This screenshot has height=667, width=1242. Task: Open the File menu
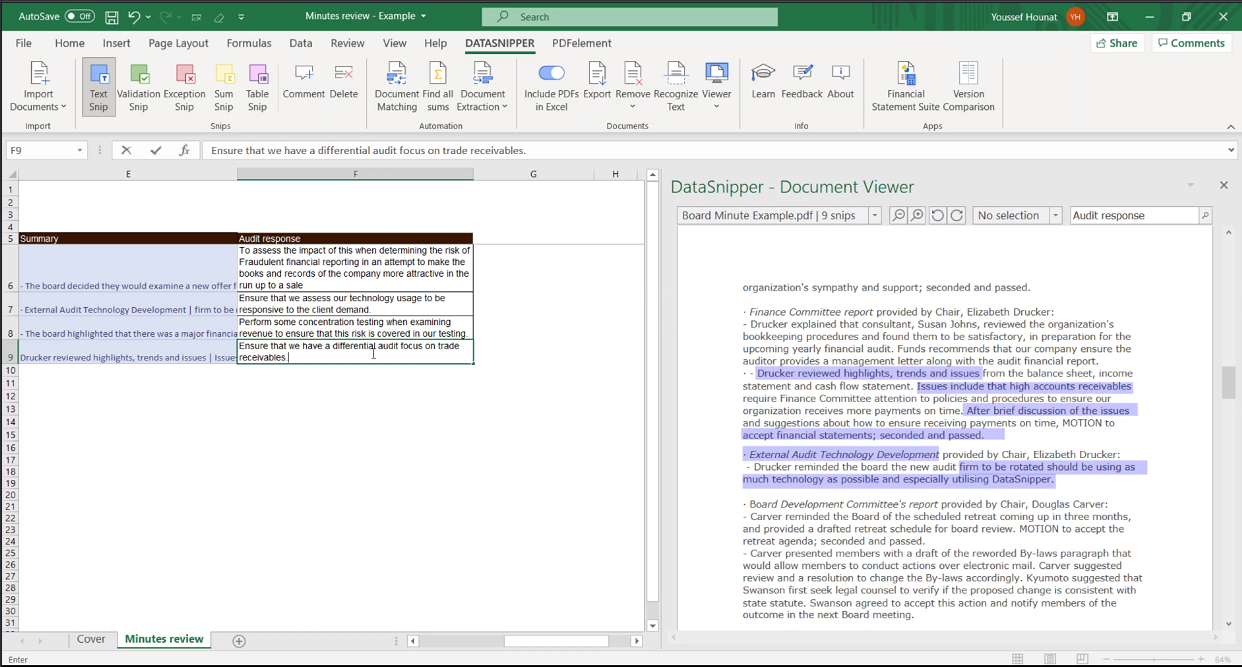(24, 43)
